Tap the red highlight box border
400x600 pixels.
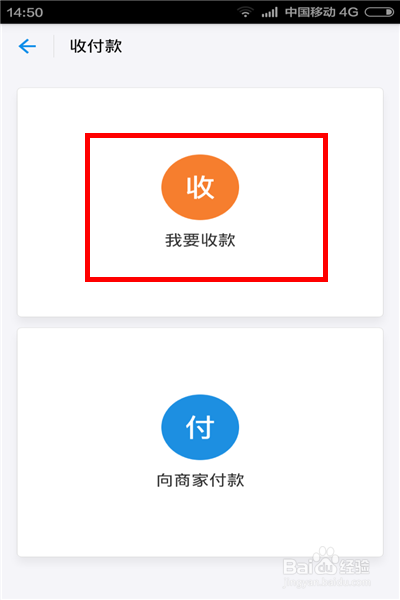tap(206, 135)
